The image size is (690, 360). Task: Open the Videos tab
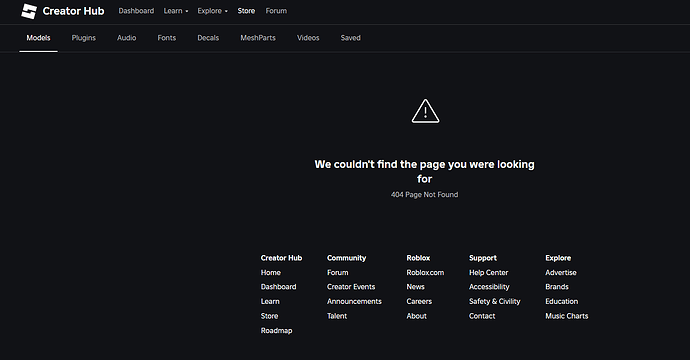point(308,38)
